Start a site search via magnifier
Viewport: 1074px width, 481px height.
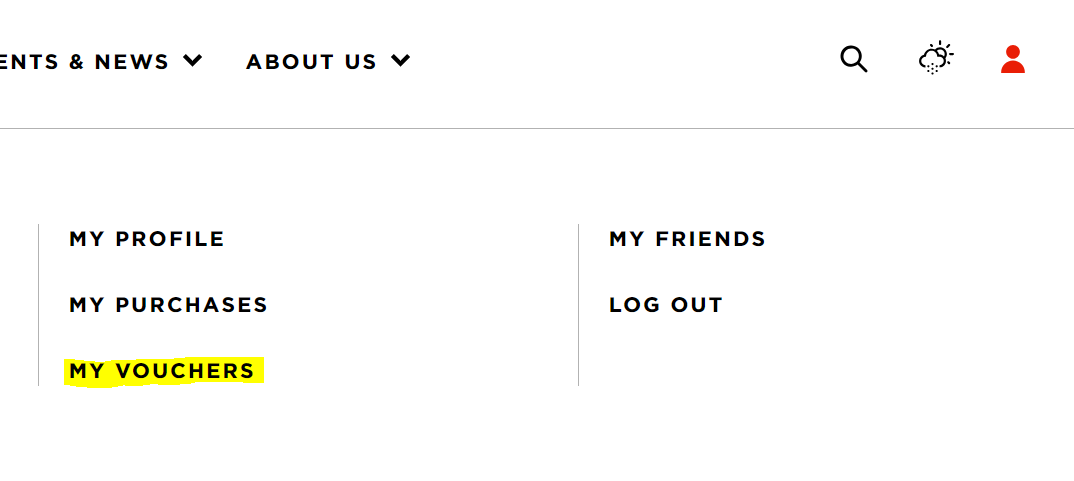[x=853, y=59]
